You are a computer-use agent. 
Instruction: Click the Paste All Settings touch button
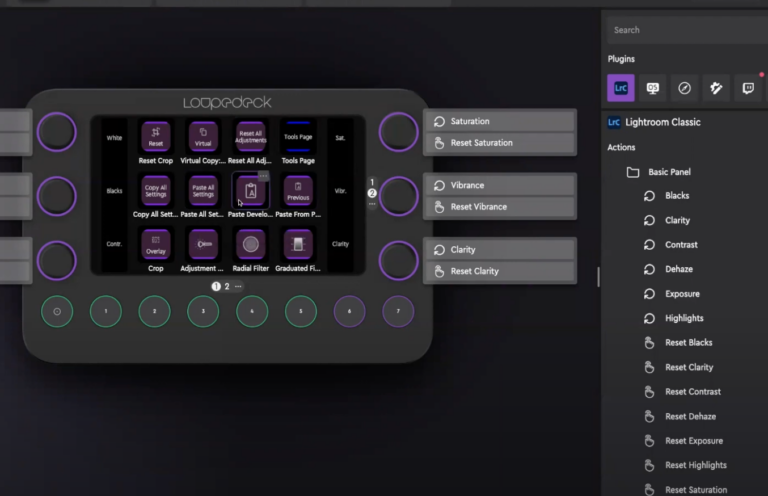coord(203,190)
